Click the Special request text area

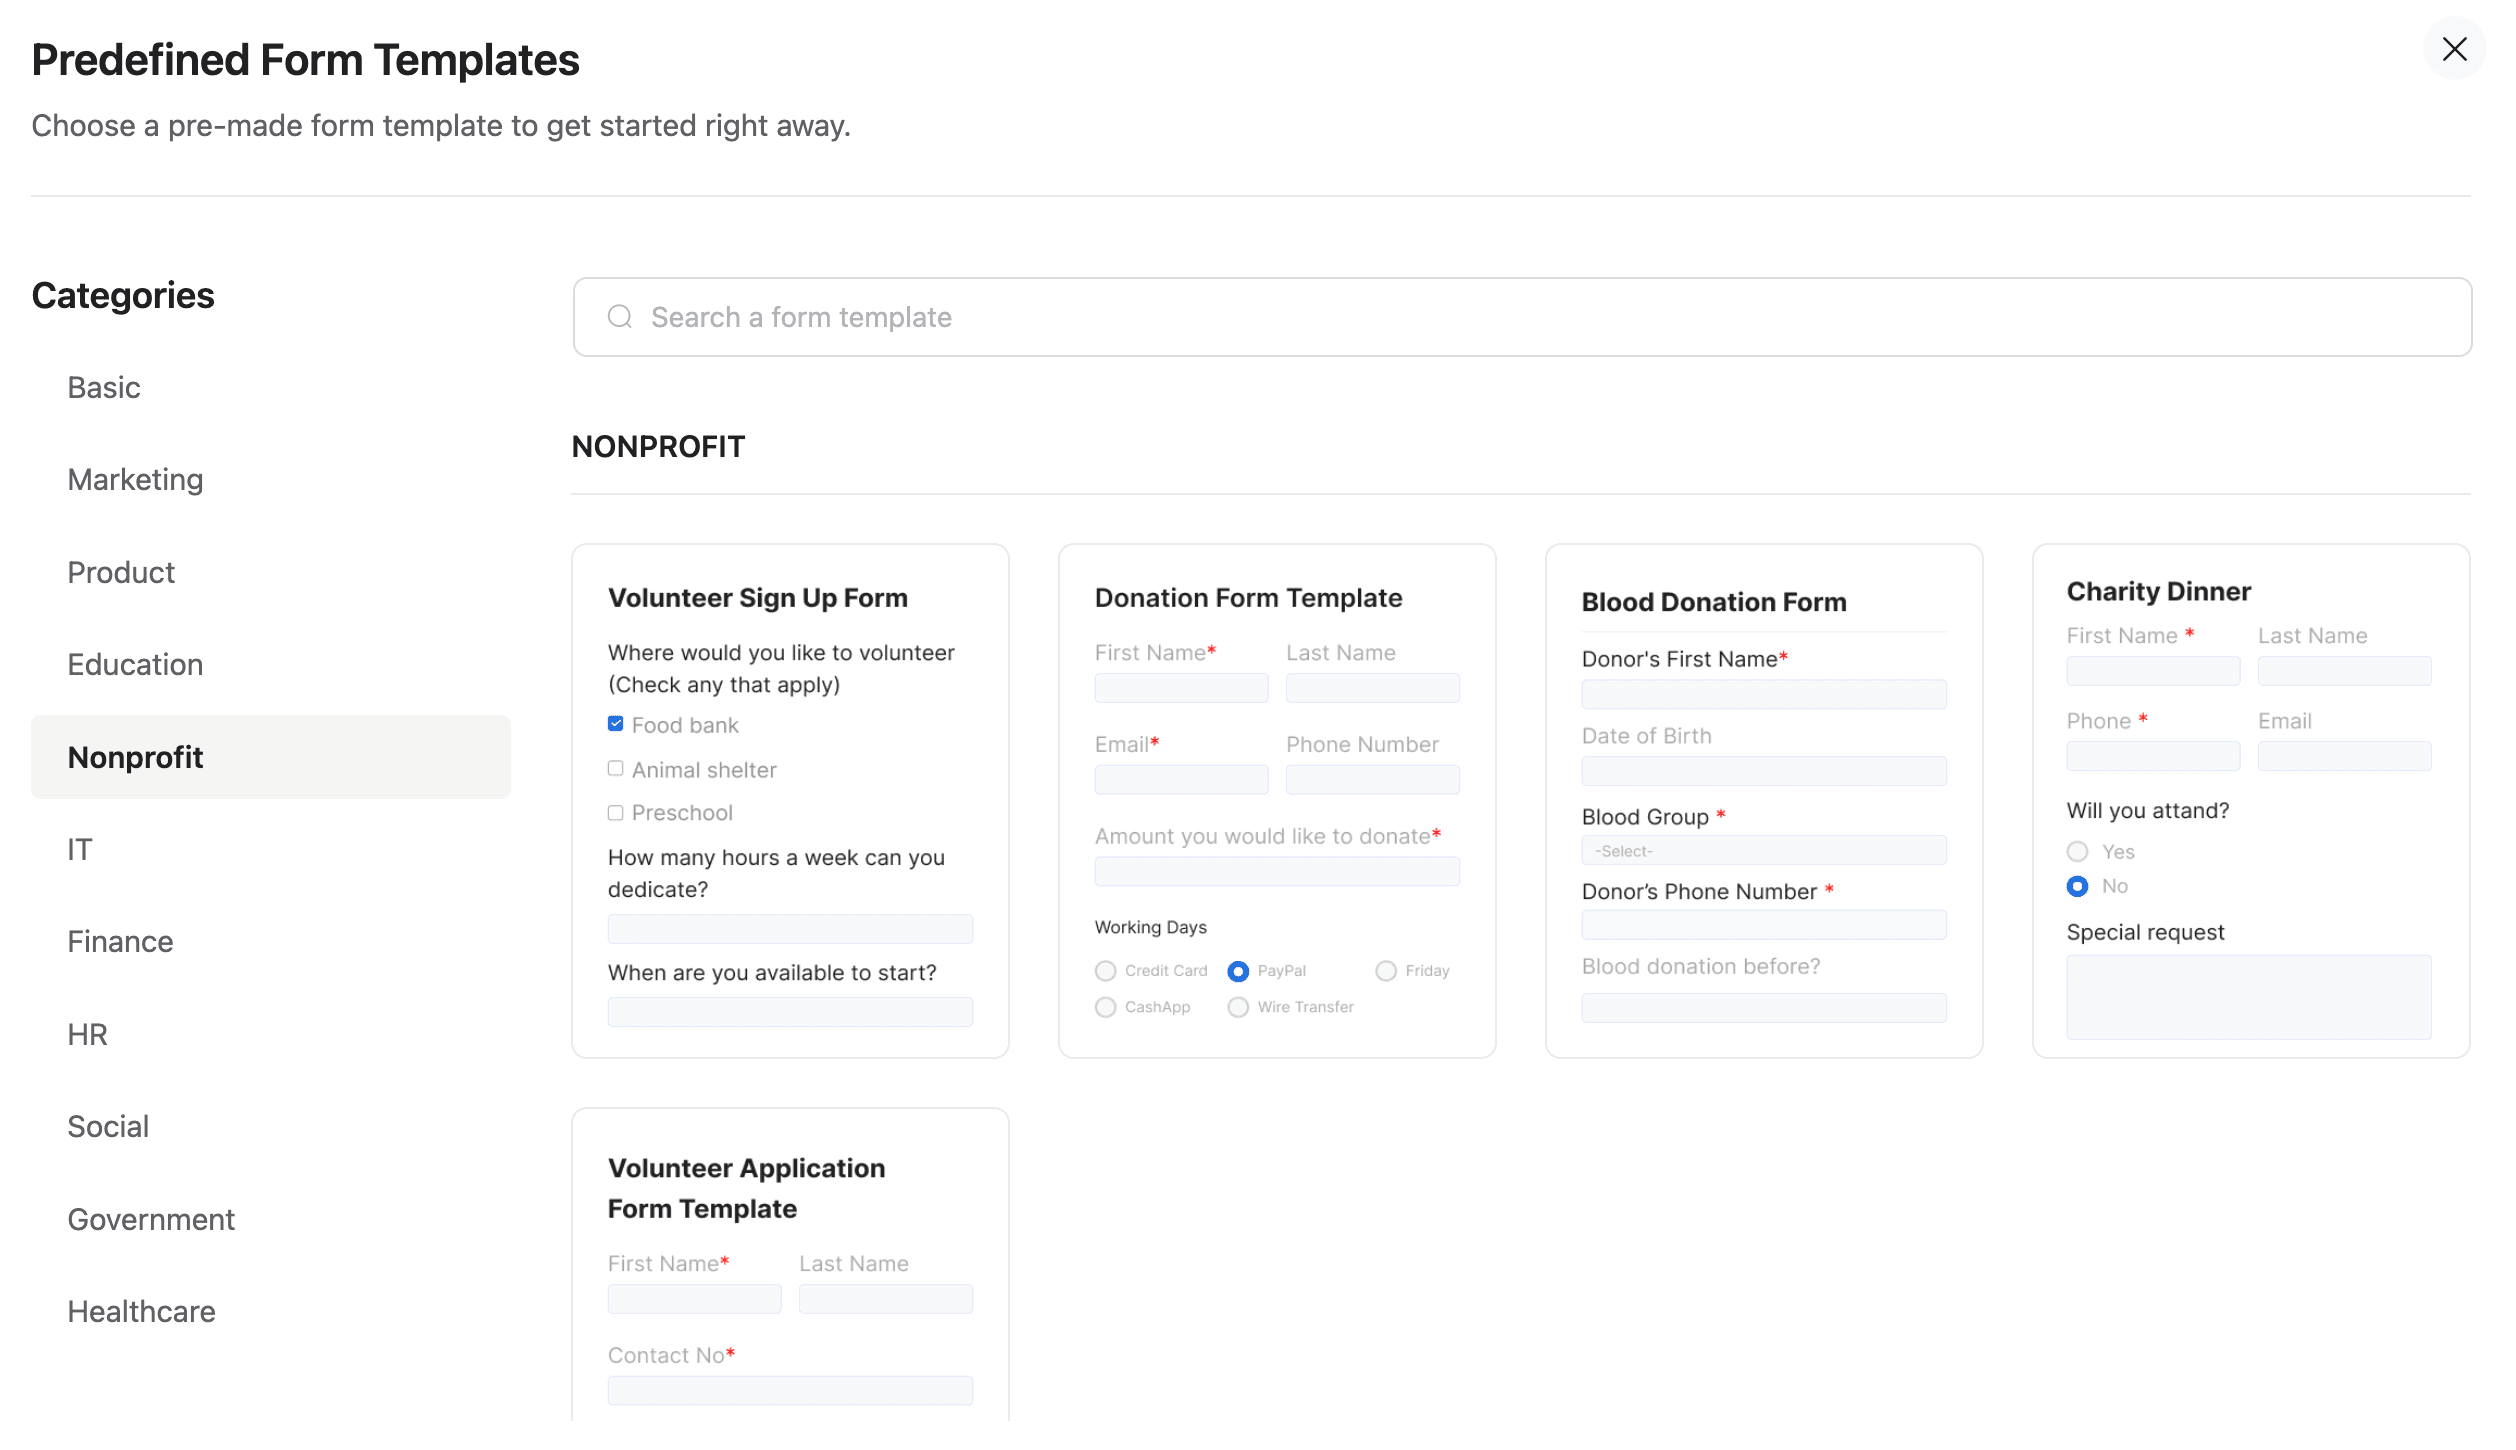coord(2248,996)
